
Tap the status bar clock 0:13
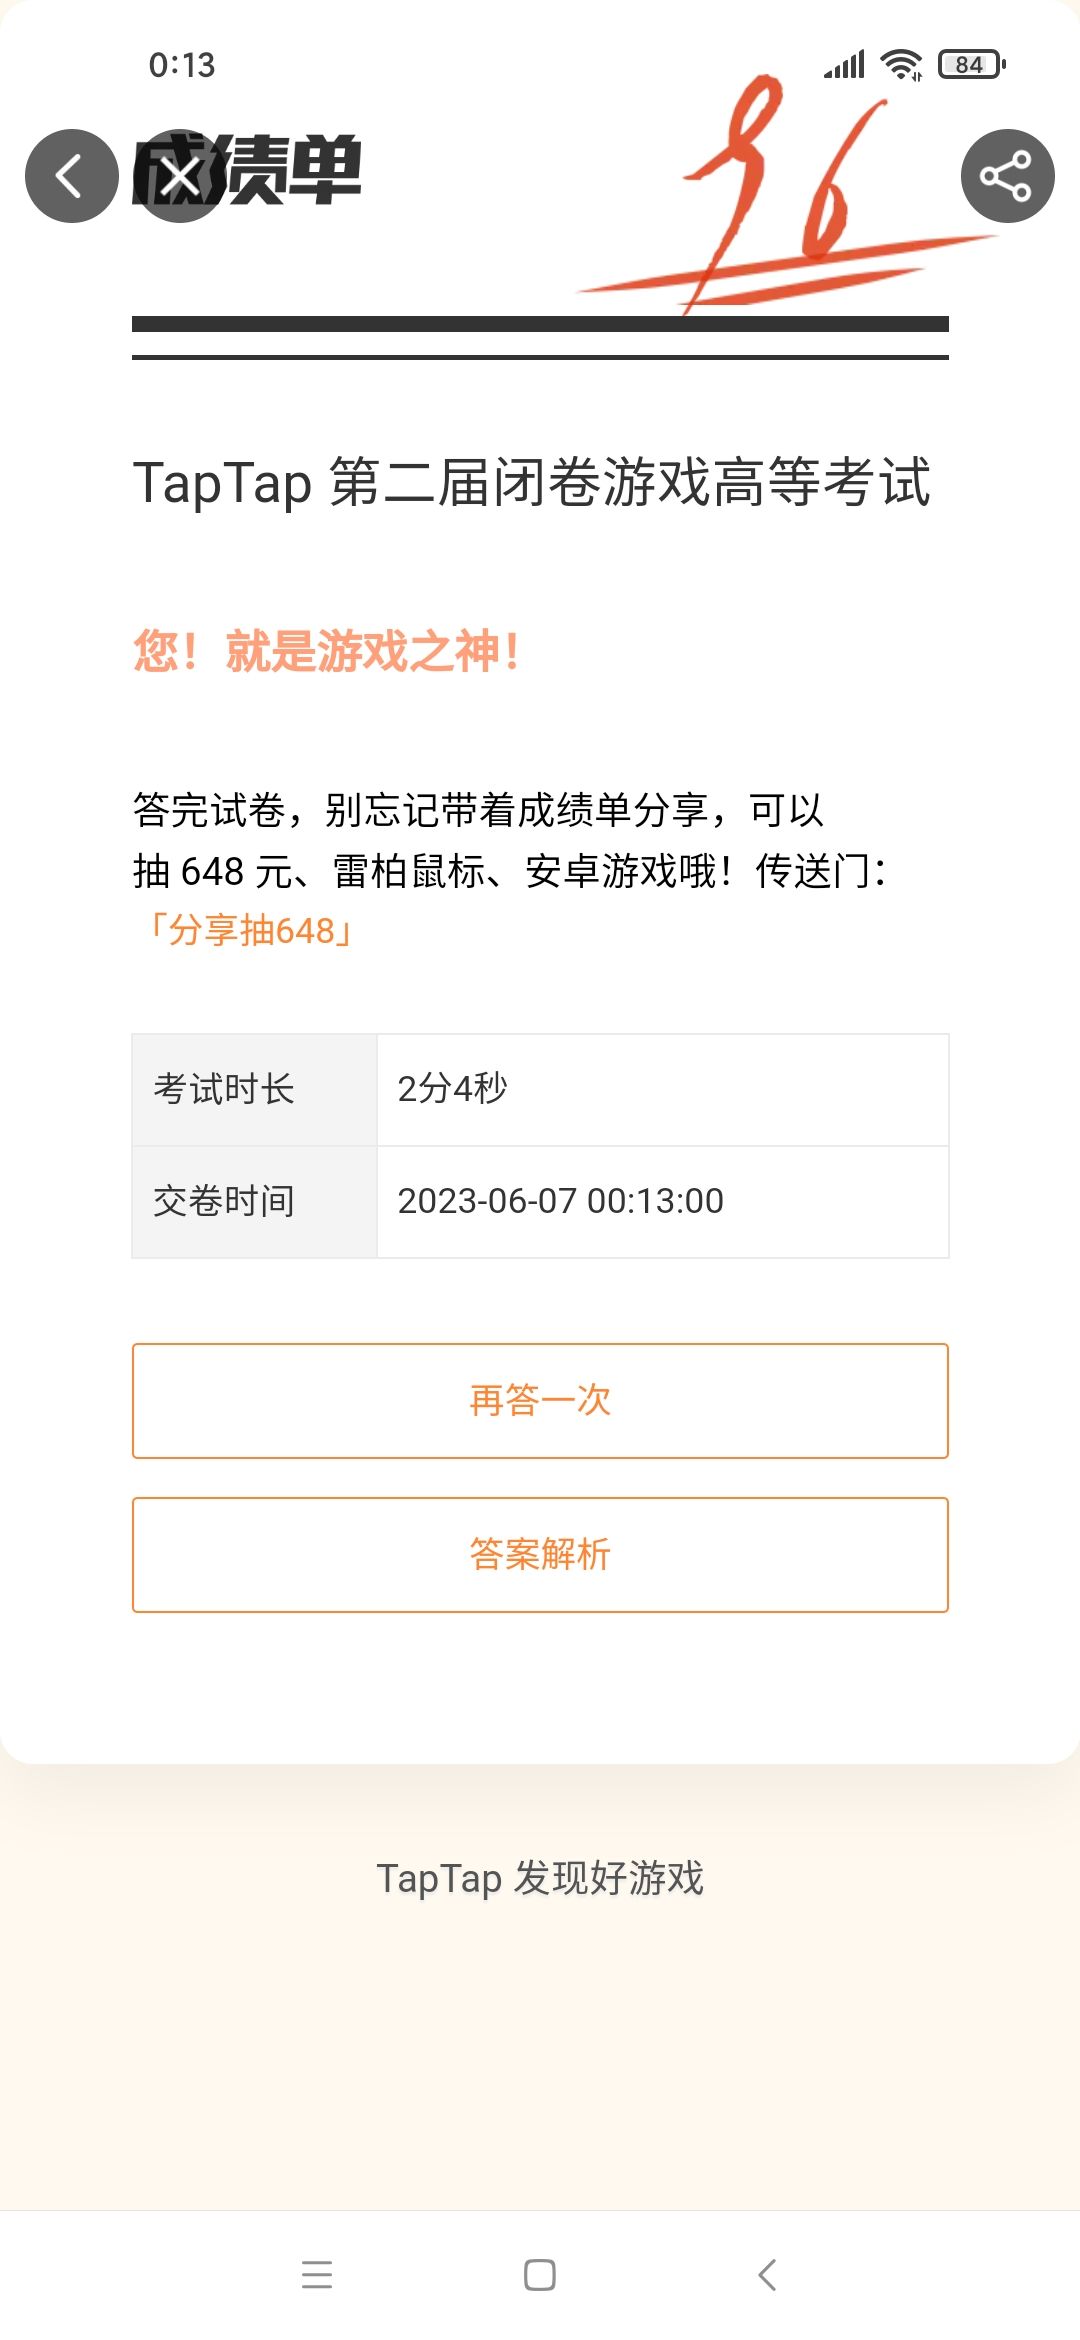182,65
